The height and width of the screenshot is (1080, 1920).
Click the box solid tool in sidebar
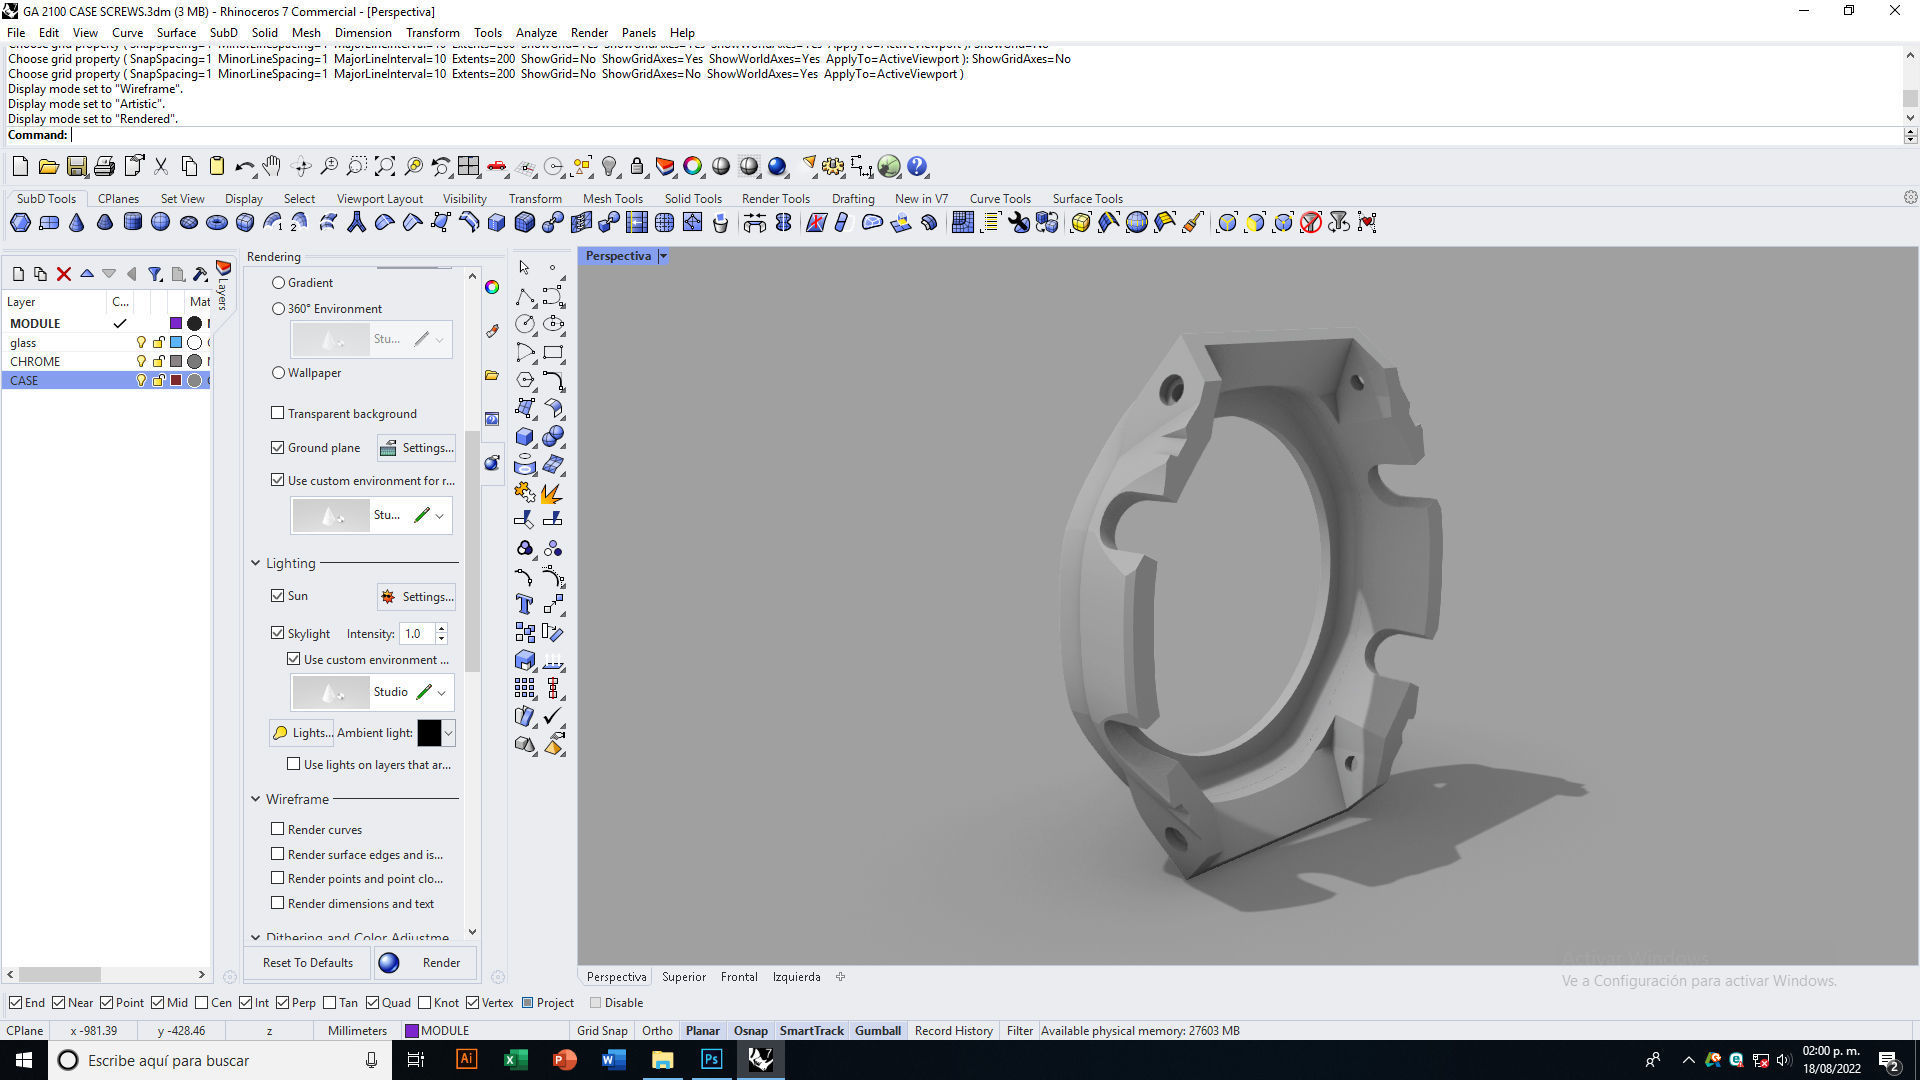click(x=524, y=436)
